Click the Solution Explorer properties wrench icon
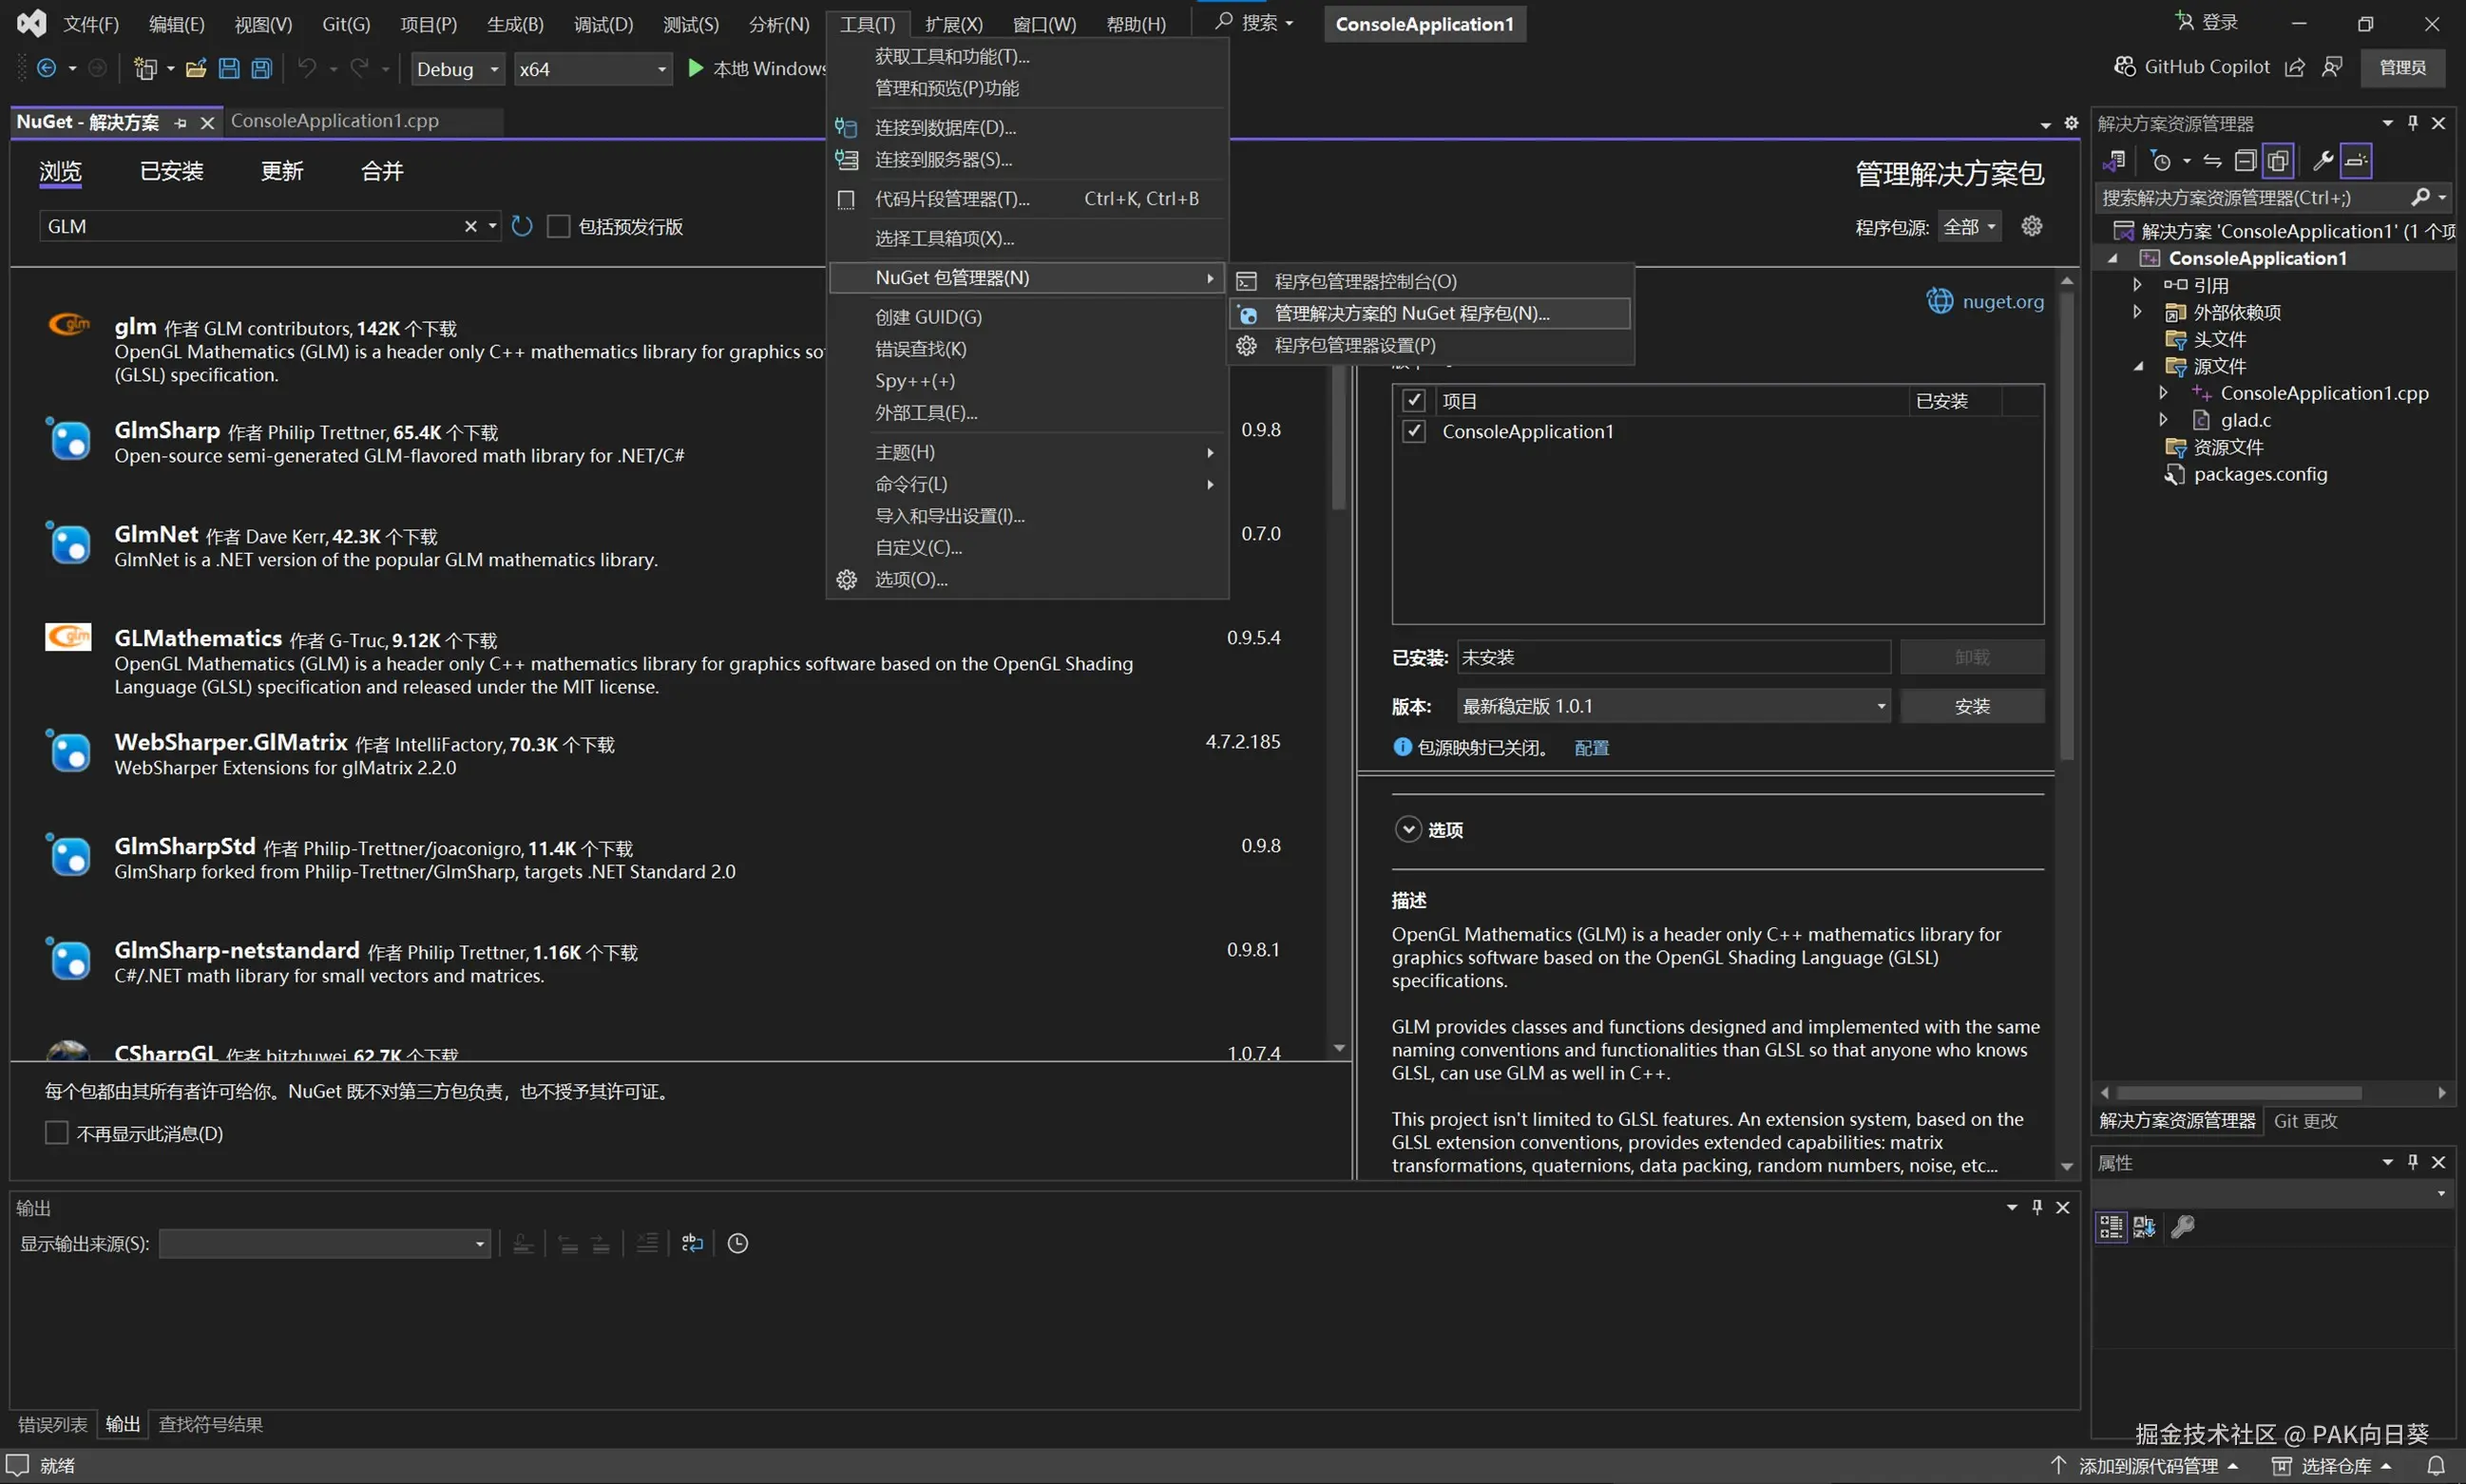This screenshot has width=2466, height=1484. click(2322, 161)
